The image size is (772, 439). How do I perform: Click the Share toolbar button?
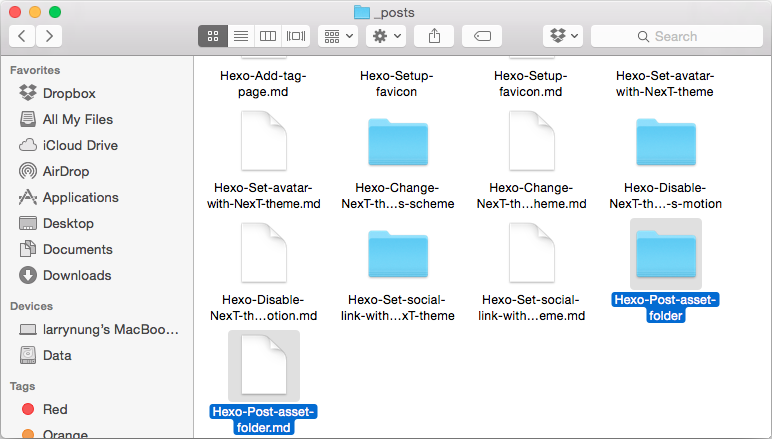(x=434, y=36)
